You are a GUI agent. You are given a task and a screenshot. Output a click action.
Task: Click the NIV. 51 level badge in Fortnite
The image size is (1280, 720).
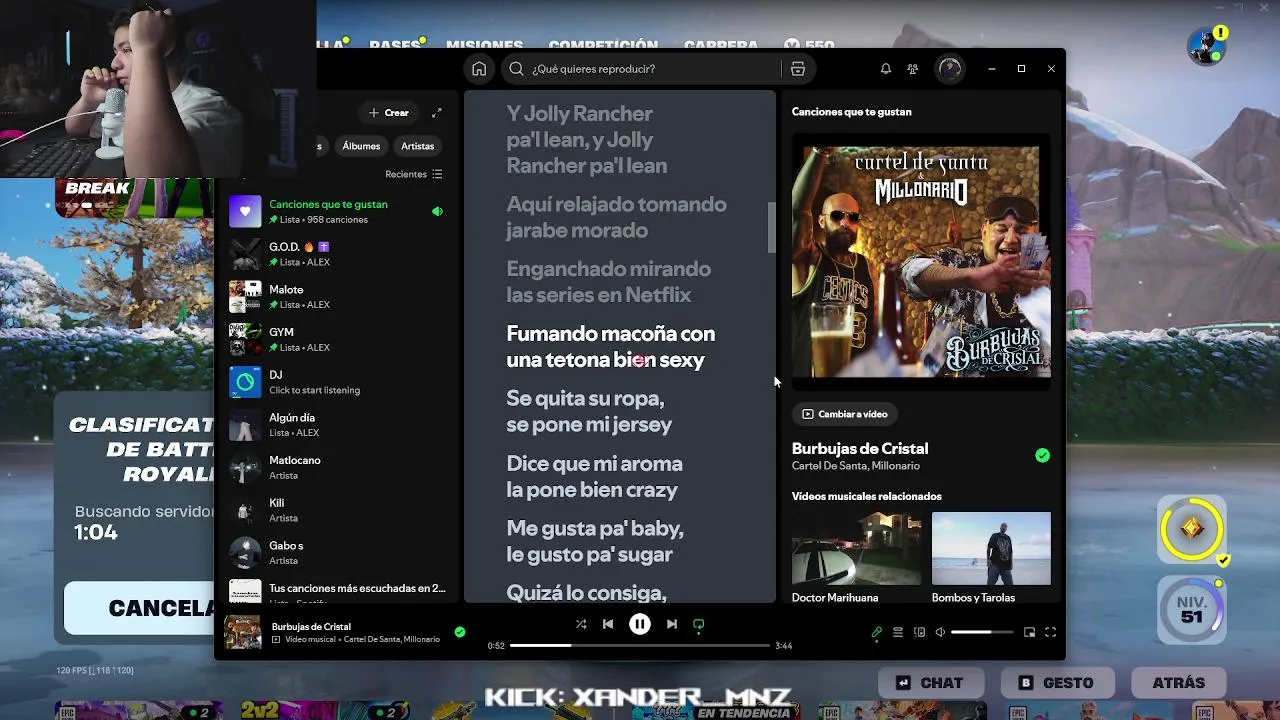point(1191,609)
